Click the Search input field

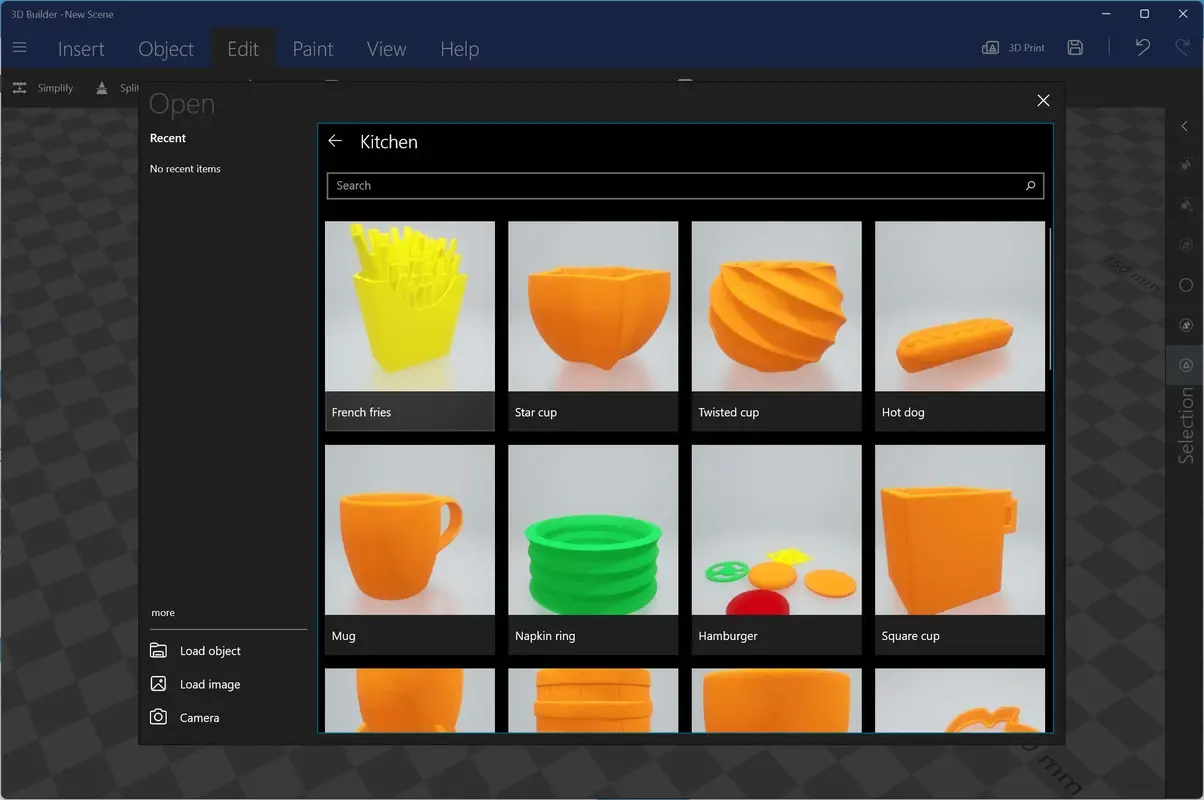(x=600, y=185)
